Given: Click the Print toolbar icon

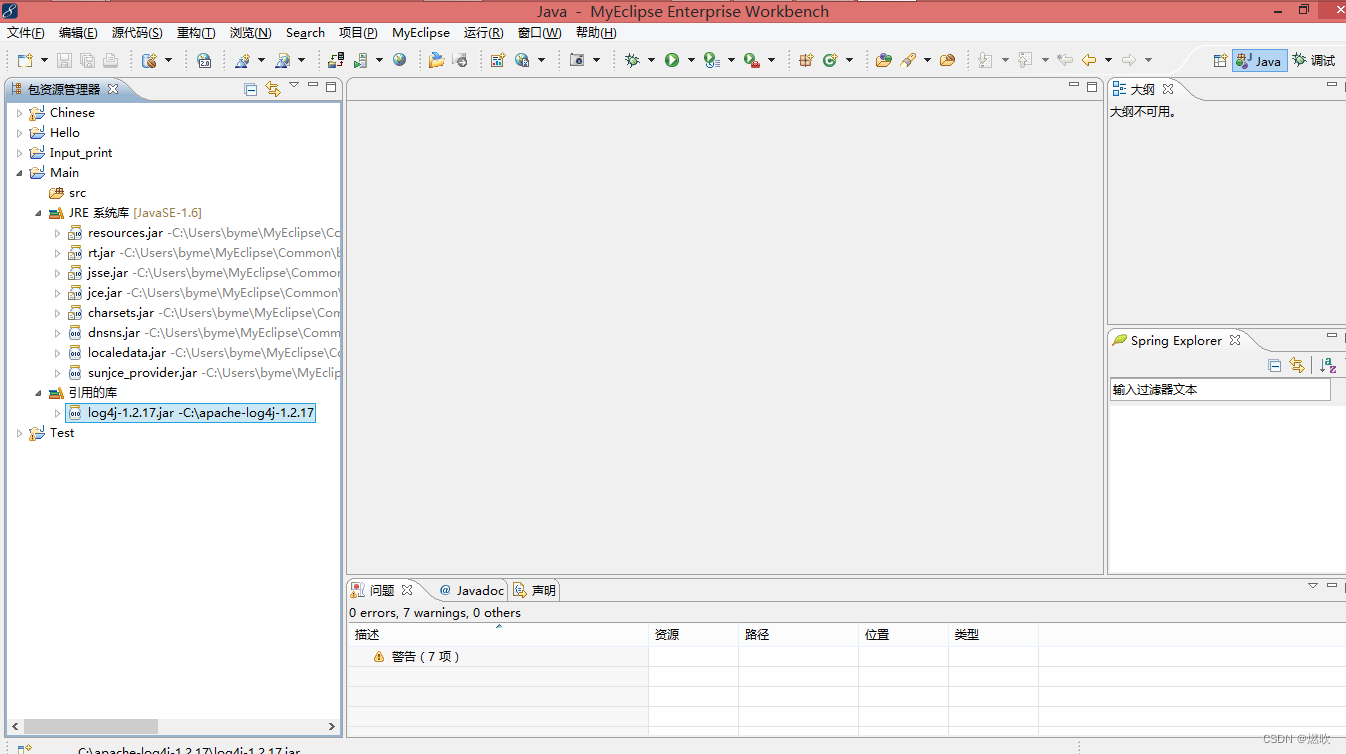Looking at the screenshot, I should [x=110, y=60].
